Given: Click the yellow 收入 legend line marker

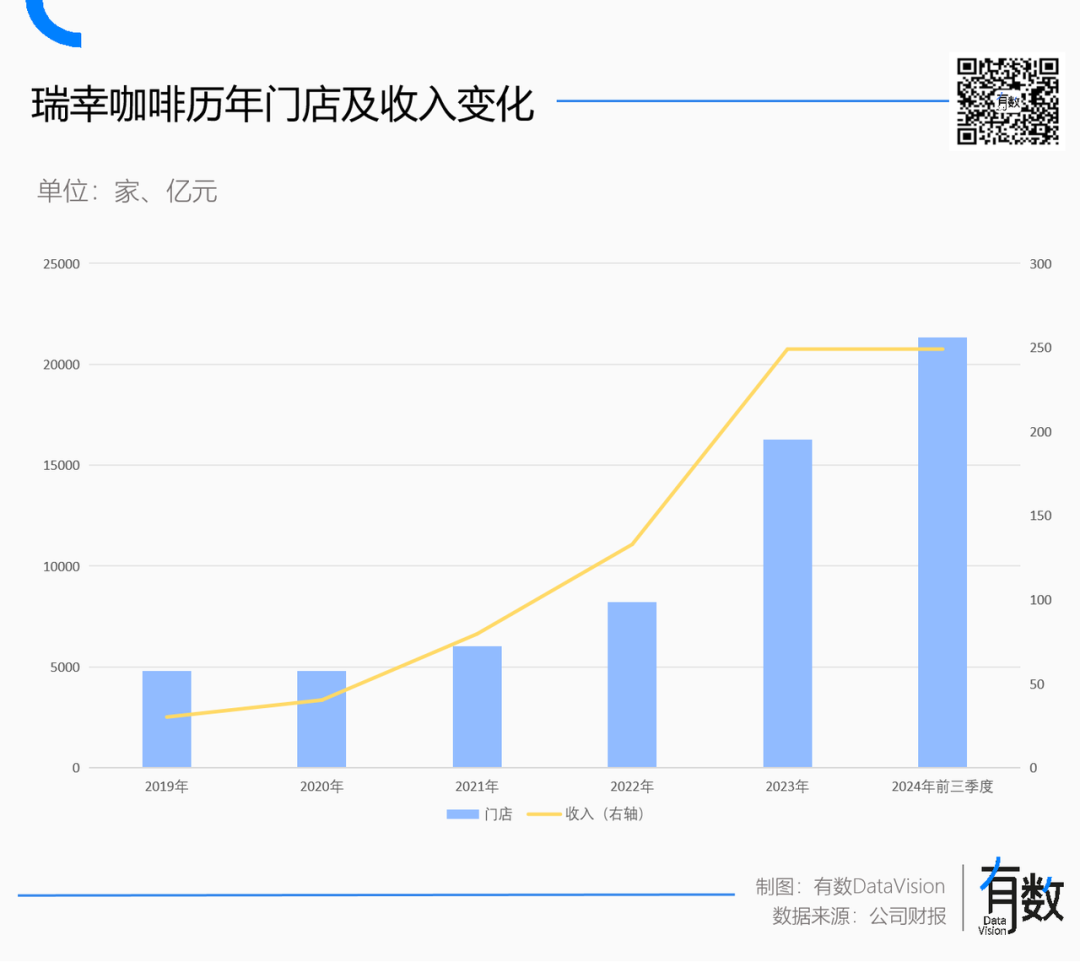Looking at the screenshot, I should coord(543,815).
